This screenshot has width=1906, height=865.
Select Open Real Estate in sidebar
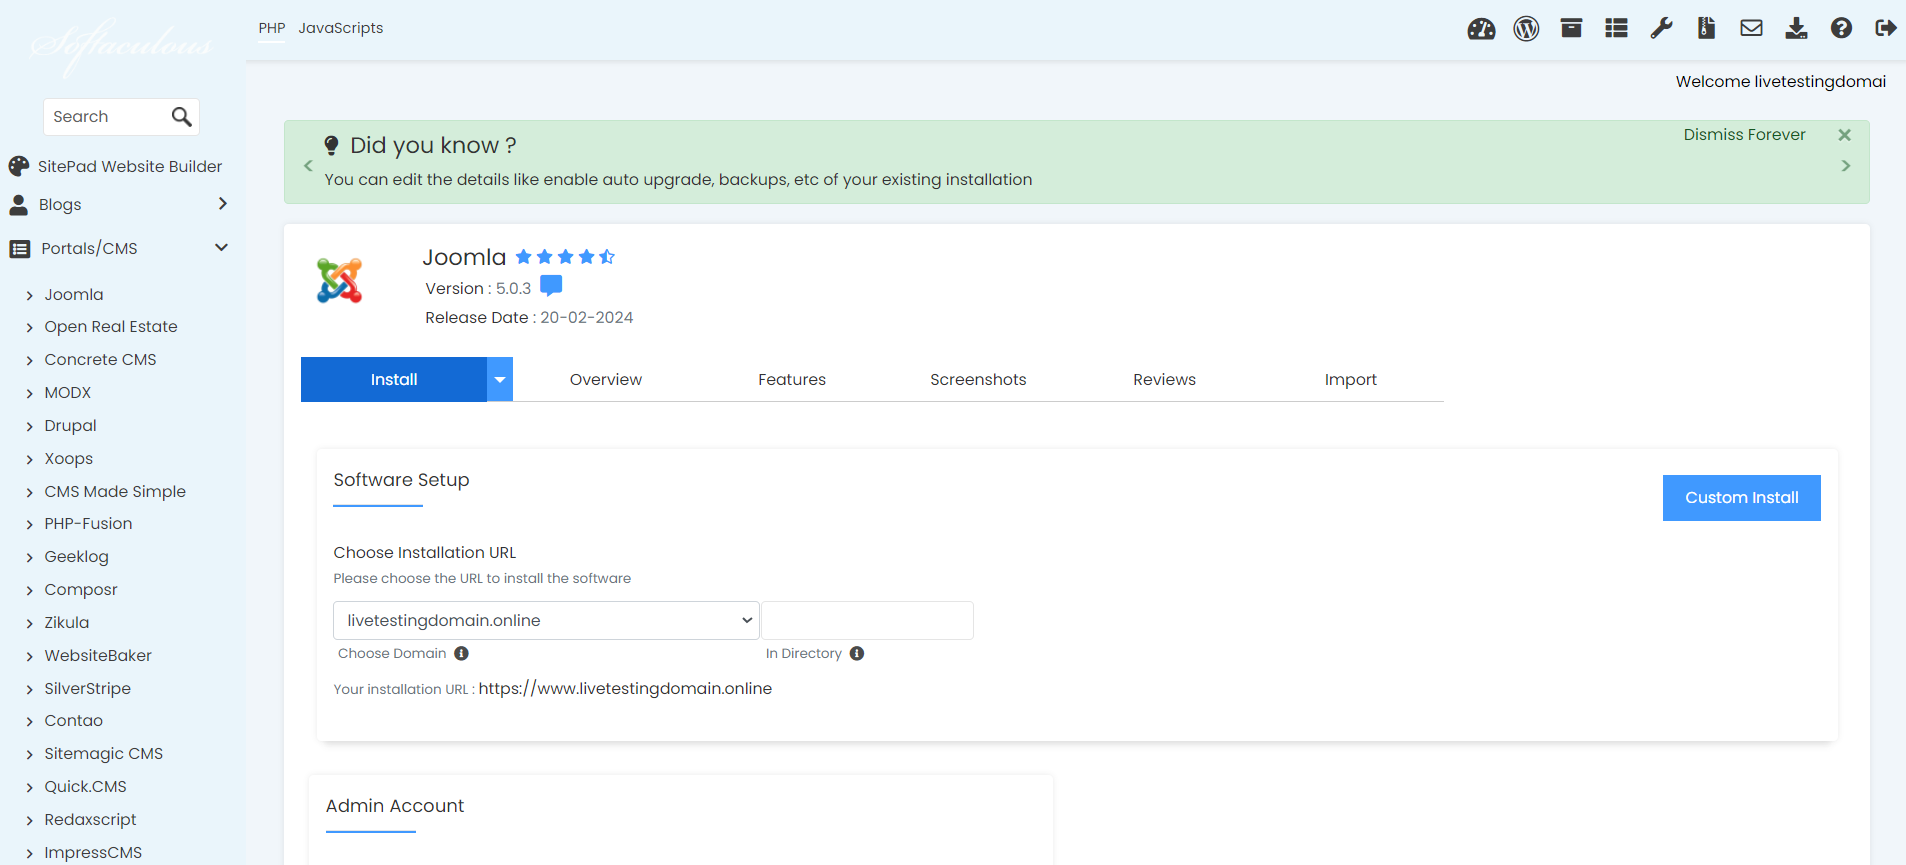click(x=111, y=327)
